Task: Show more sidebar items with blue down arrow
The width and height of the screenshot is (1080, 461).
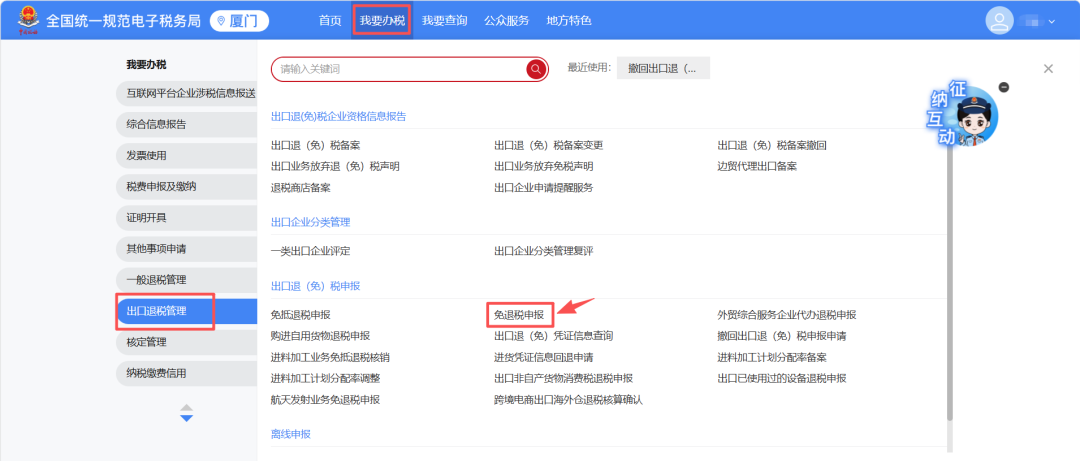Action: (x=187, y=418)
